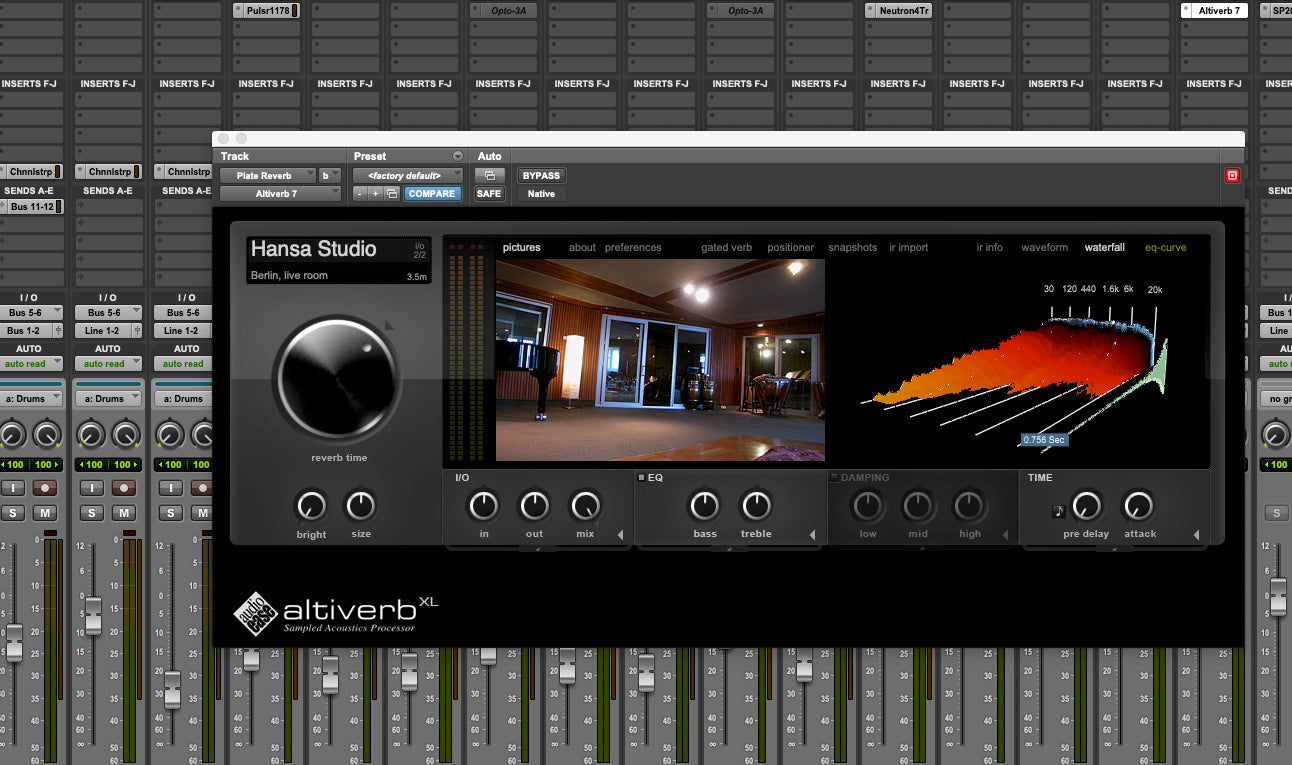Open Hansa Studio impulse response browser
Image resolution: width=1292 pixels, height=765 pixels.
coord(339,260)
